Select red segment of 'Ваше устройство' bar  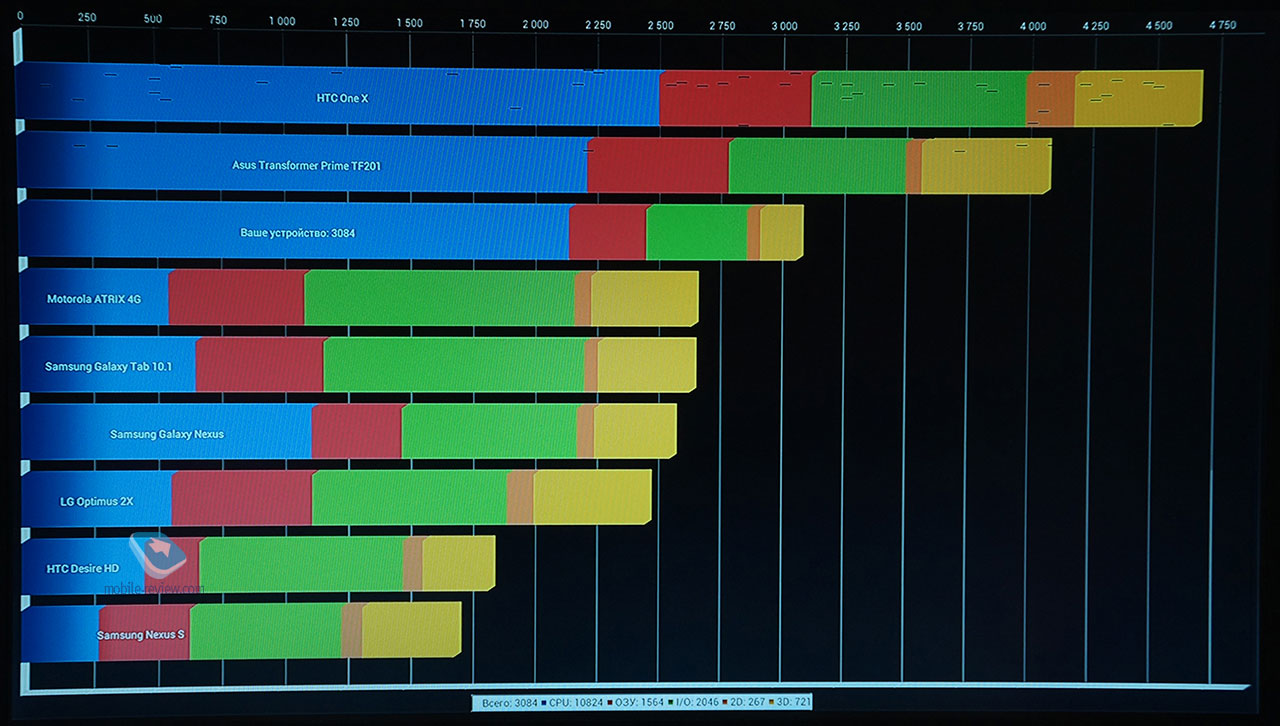tap(607, 232)
